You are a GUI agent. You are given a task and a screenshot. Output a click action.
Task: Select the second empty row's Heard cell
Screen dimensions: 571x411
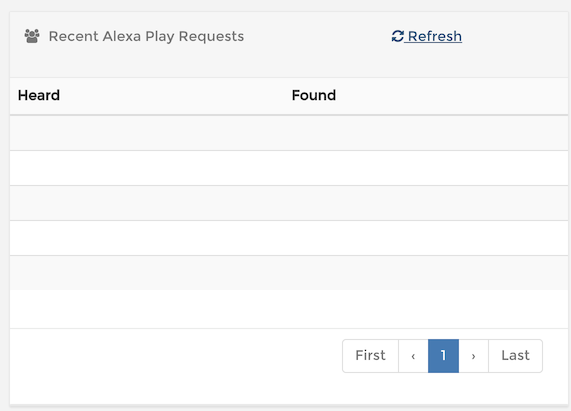coord(147,168)
